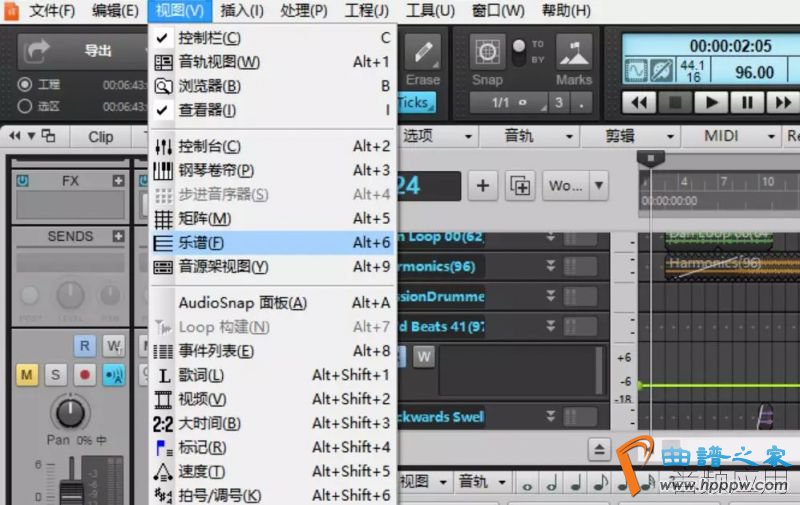Uncheck 控制栏(C) in the view menu
Screen dimensions: 800x505
[209, 38]
